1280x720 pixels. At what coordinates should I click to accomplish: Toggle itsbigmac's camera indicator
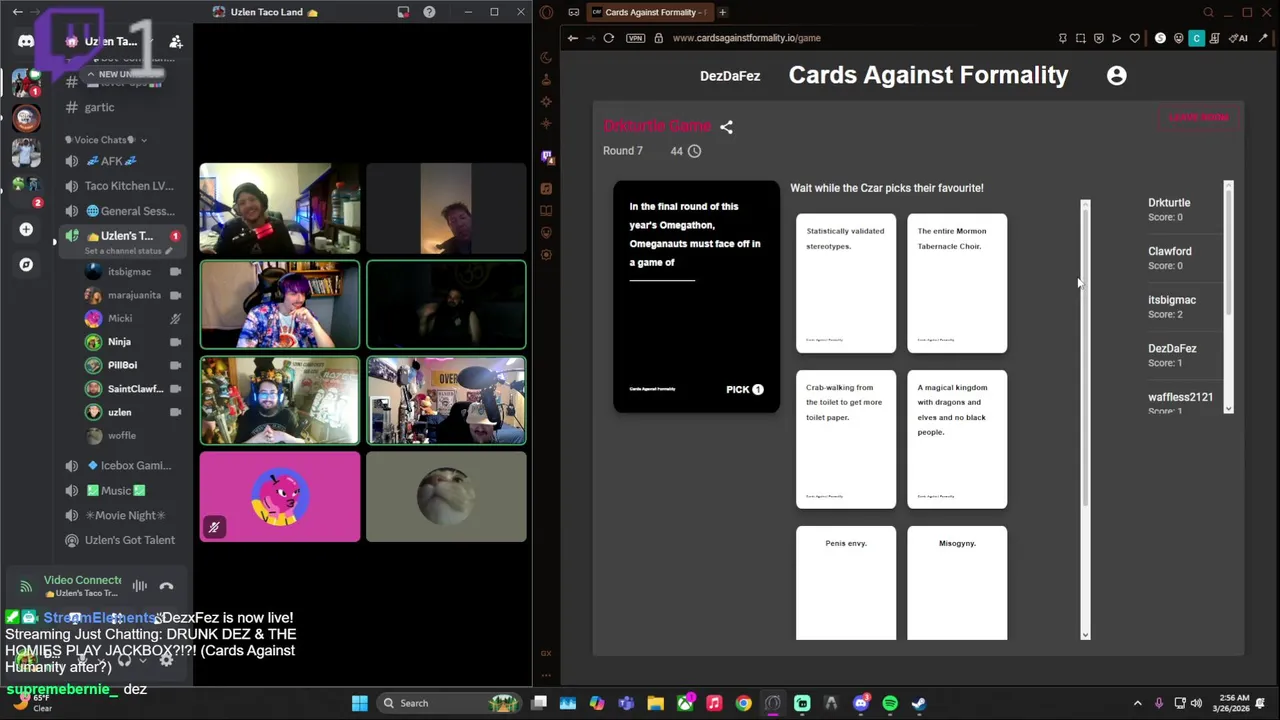176,272
